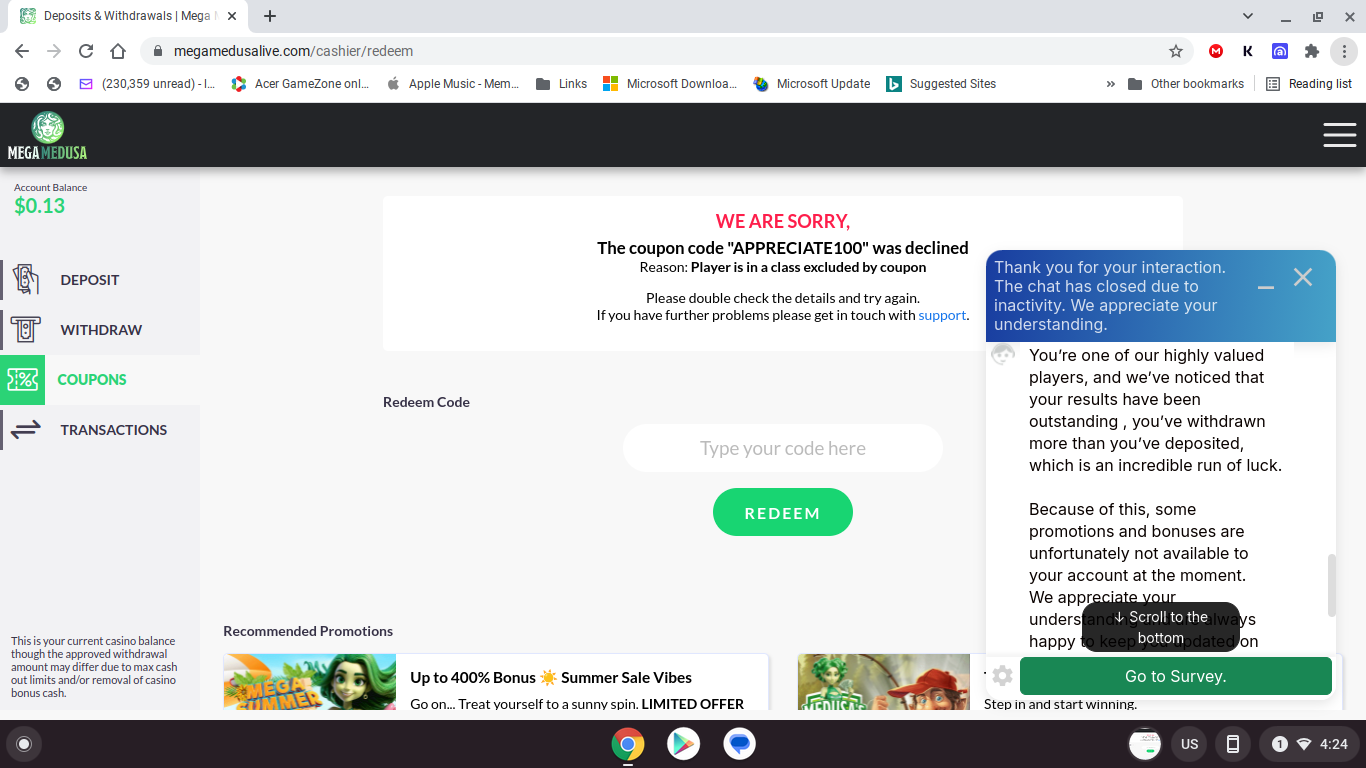Follow the support link
Image resolution: width=1366 pixels, height=768 pixels.
(942, 315)
